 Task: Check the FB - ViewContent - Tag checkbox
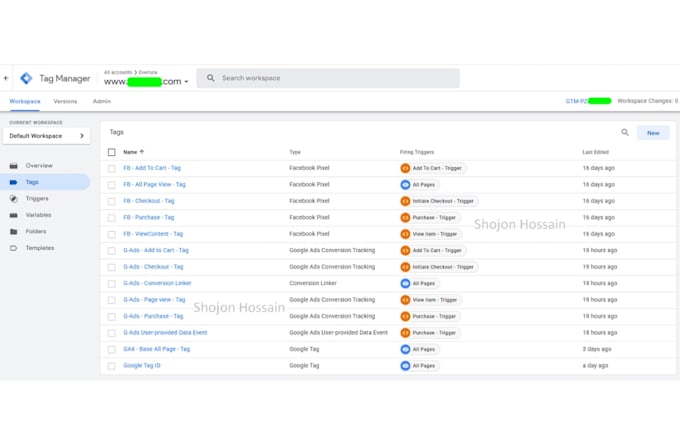click(x=111, y=234)
